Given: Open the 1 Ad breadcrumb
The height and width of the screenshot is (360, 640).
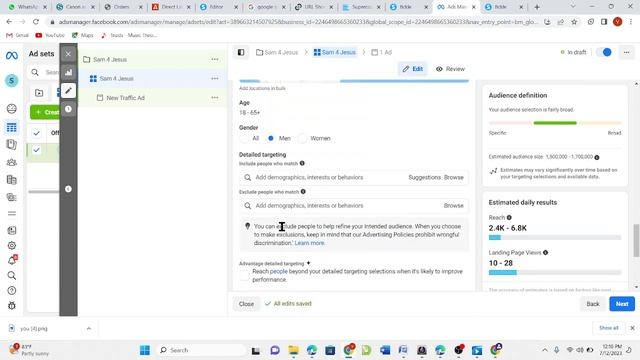Looking at the screenshot, I should click(x=381, y=52).
